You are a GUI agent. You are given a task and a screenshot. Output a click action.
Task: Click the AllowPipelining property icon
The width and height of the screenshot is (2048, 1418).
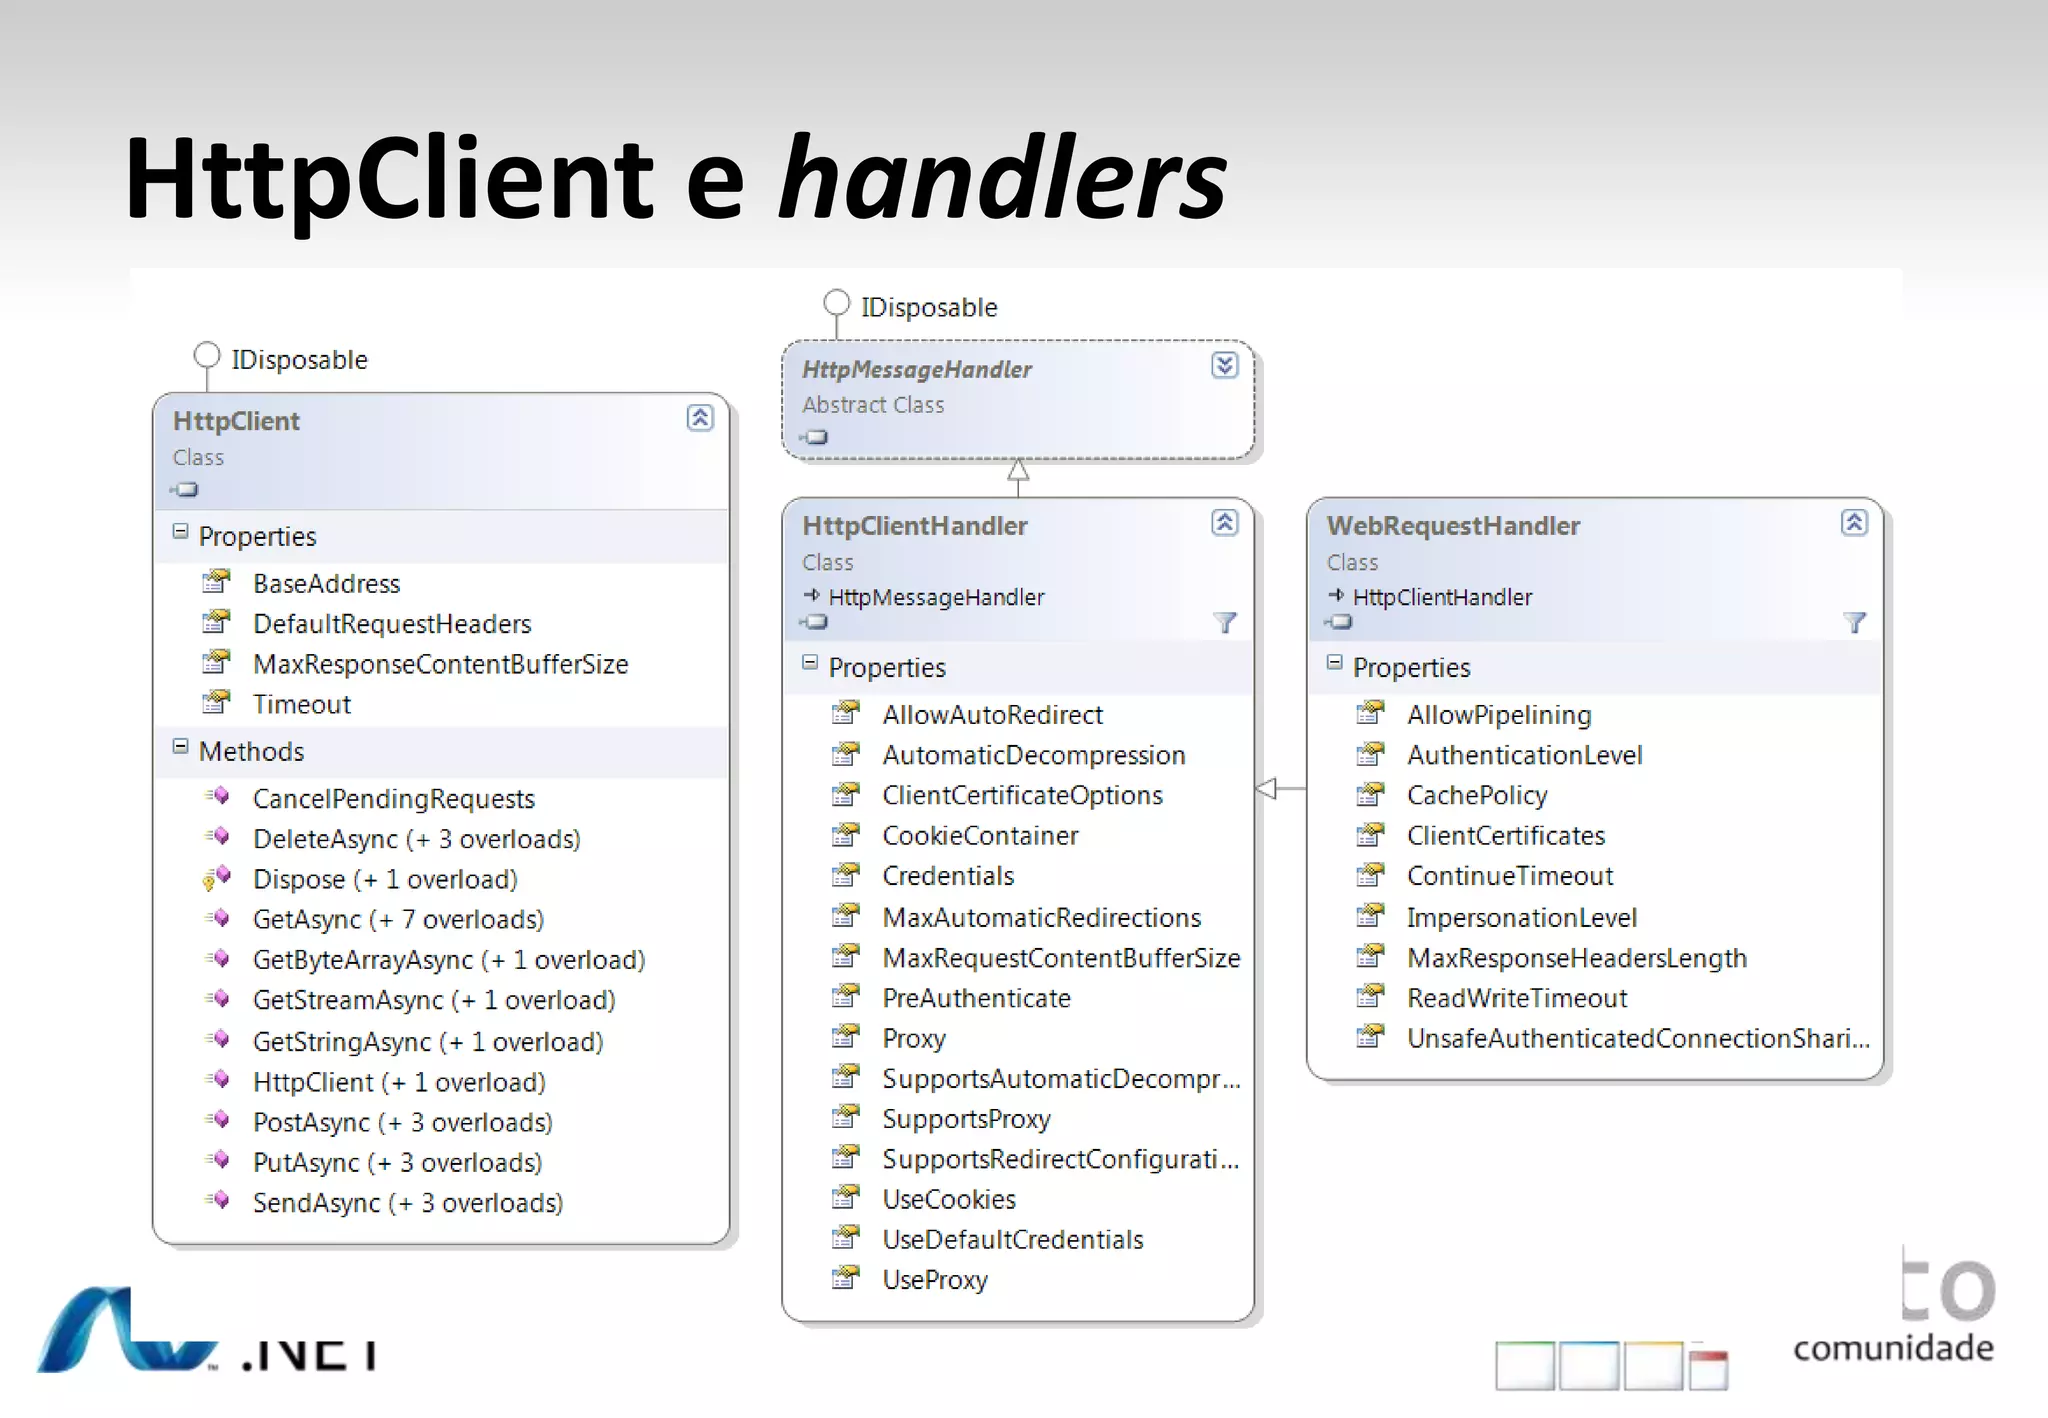(1370, 713)
